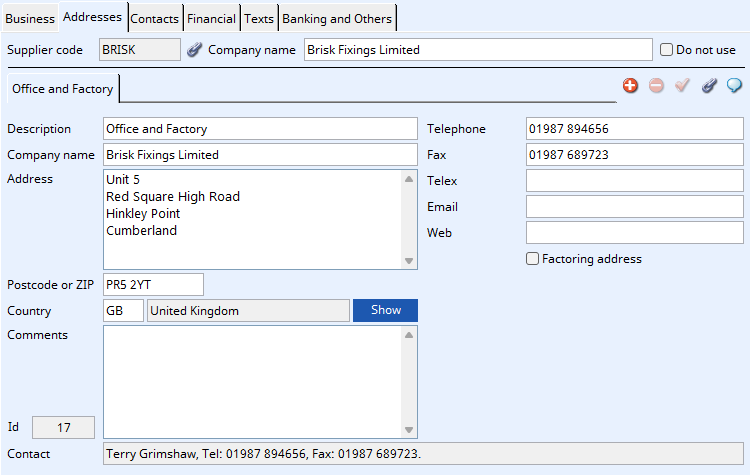750x475 pixels.
Task: Click the Supplier code field BRISK
Action: [x=140, y=50]
